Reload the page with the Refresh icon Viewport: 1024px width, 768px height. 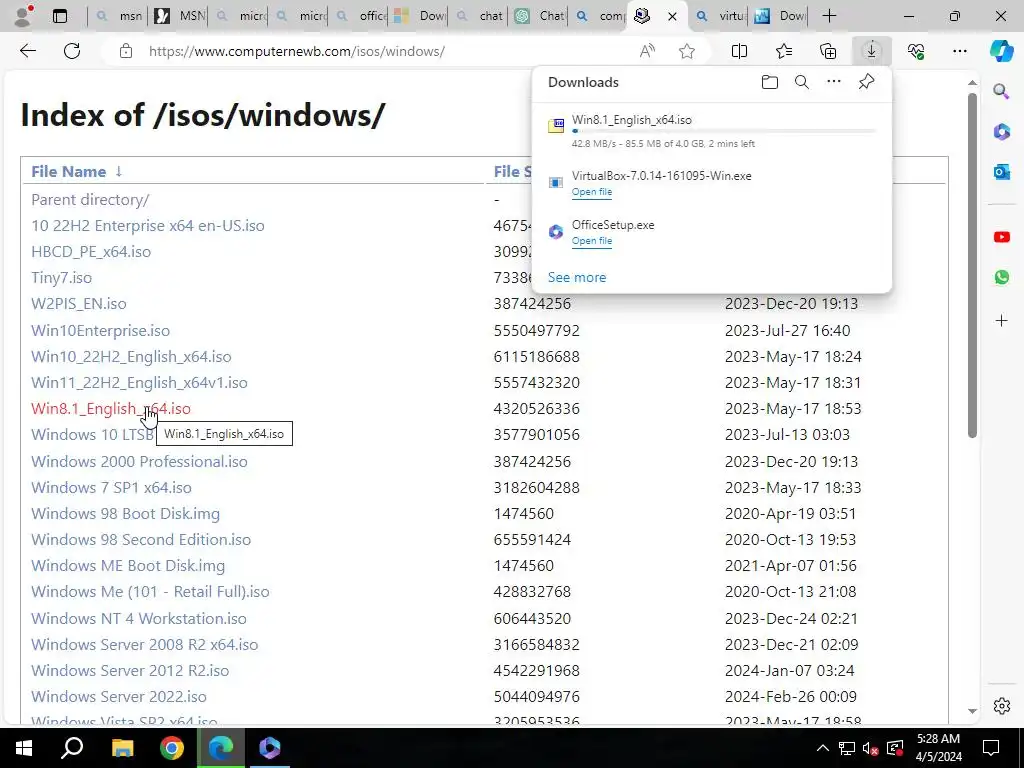point(72,51)
